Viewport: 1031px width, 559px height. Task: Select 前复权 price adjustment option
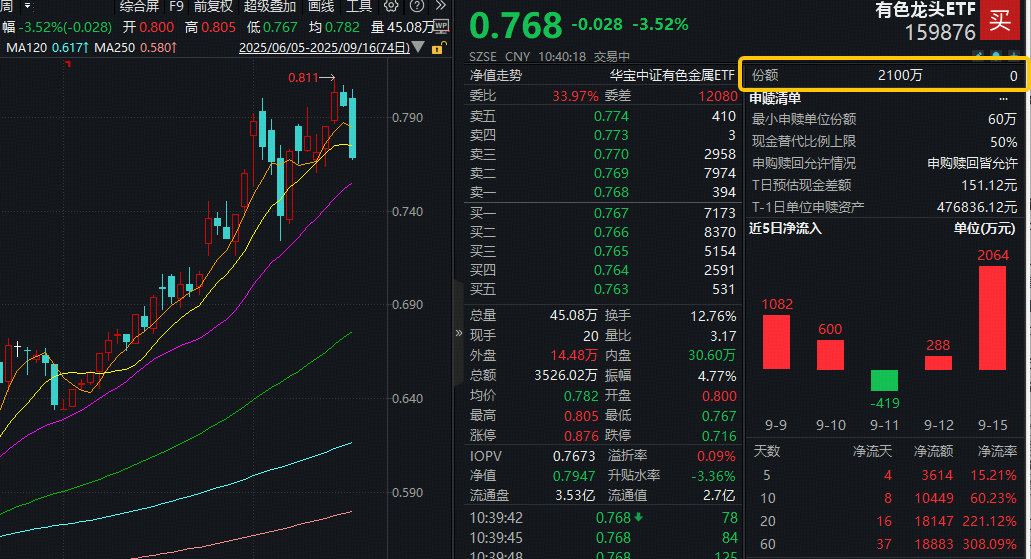(x=213, y=6)
